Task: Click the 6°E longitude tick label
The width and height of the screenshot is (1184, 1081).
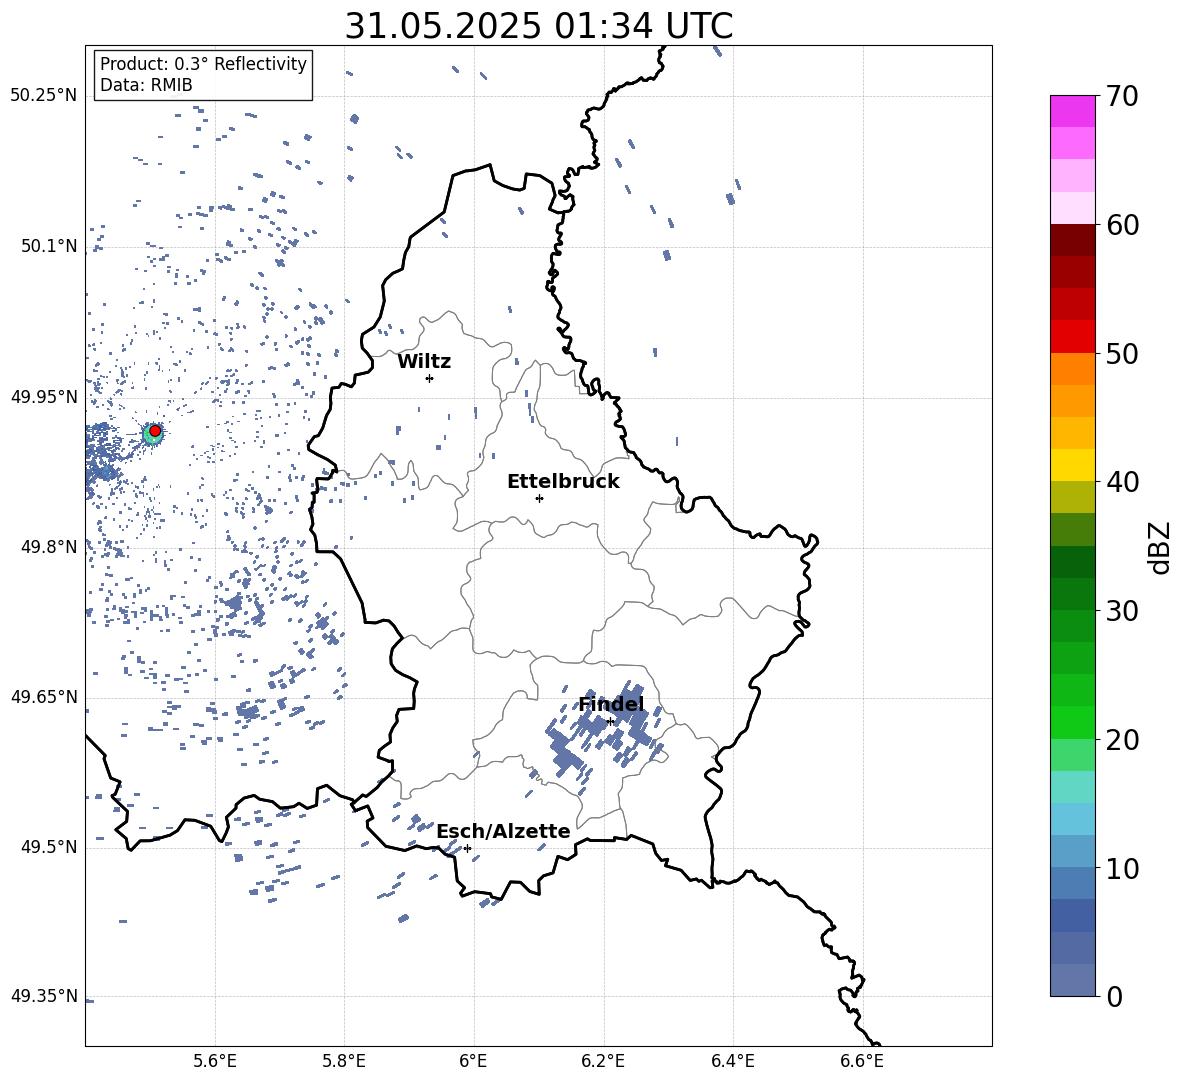Action: [473, 1062]
